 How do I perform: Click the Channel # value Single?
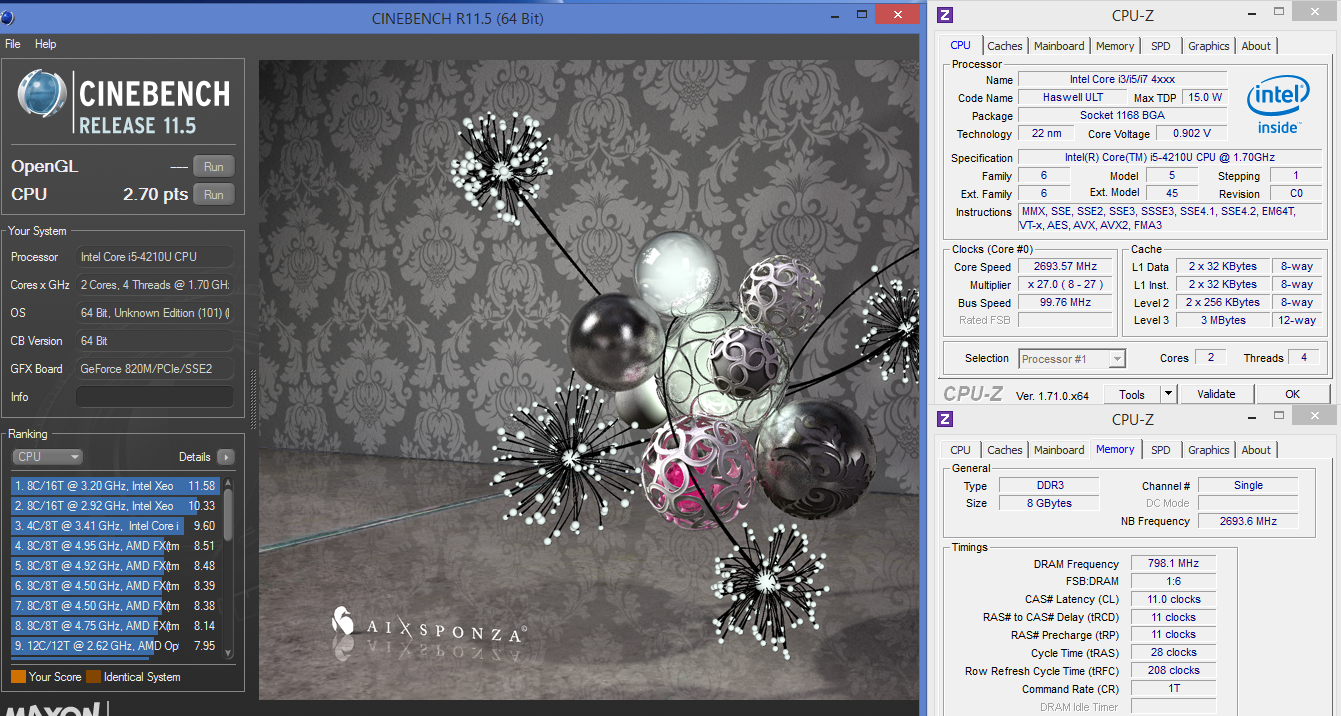1248,485
